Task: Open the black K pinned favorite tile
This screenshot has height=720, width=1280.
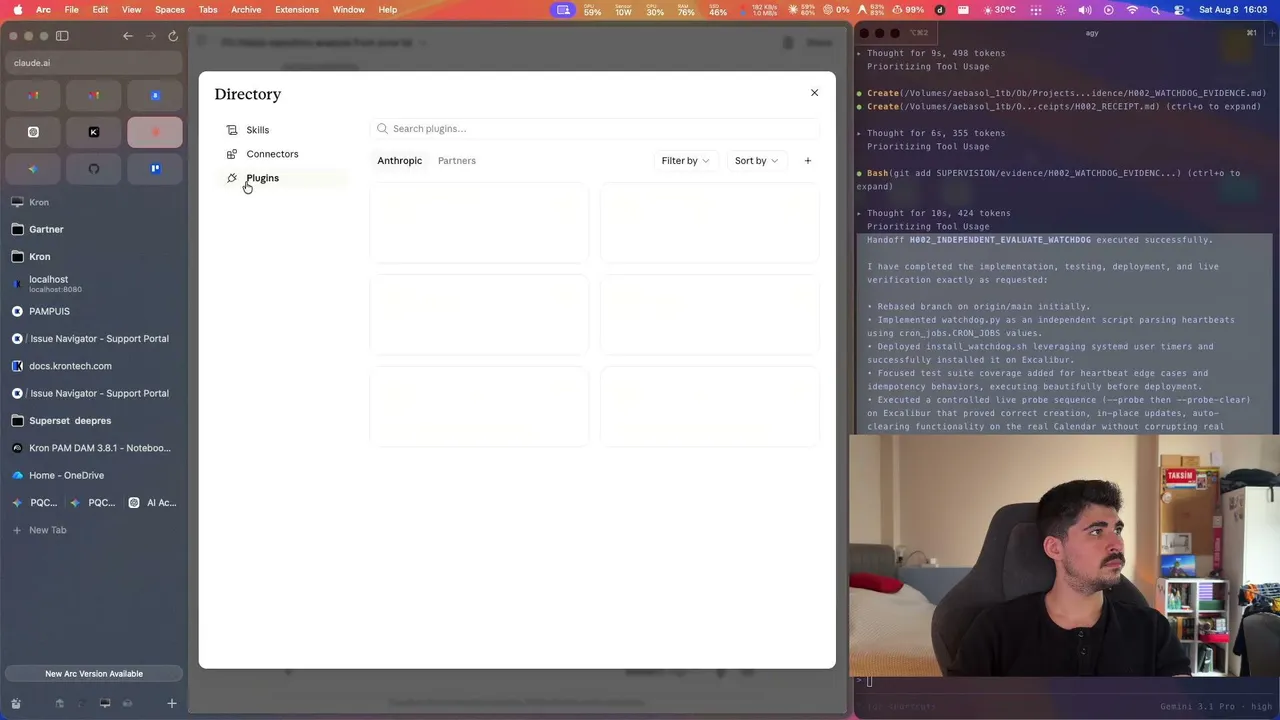Action: [x=94, y=132]
